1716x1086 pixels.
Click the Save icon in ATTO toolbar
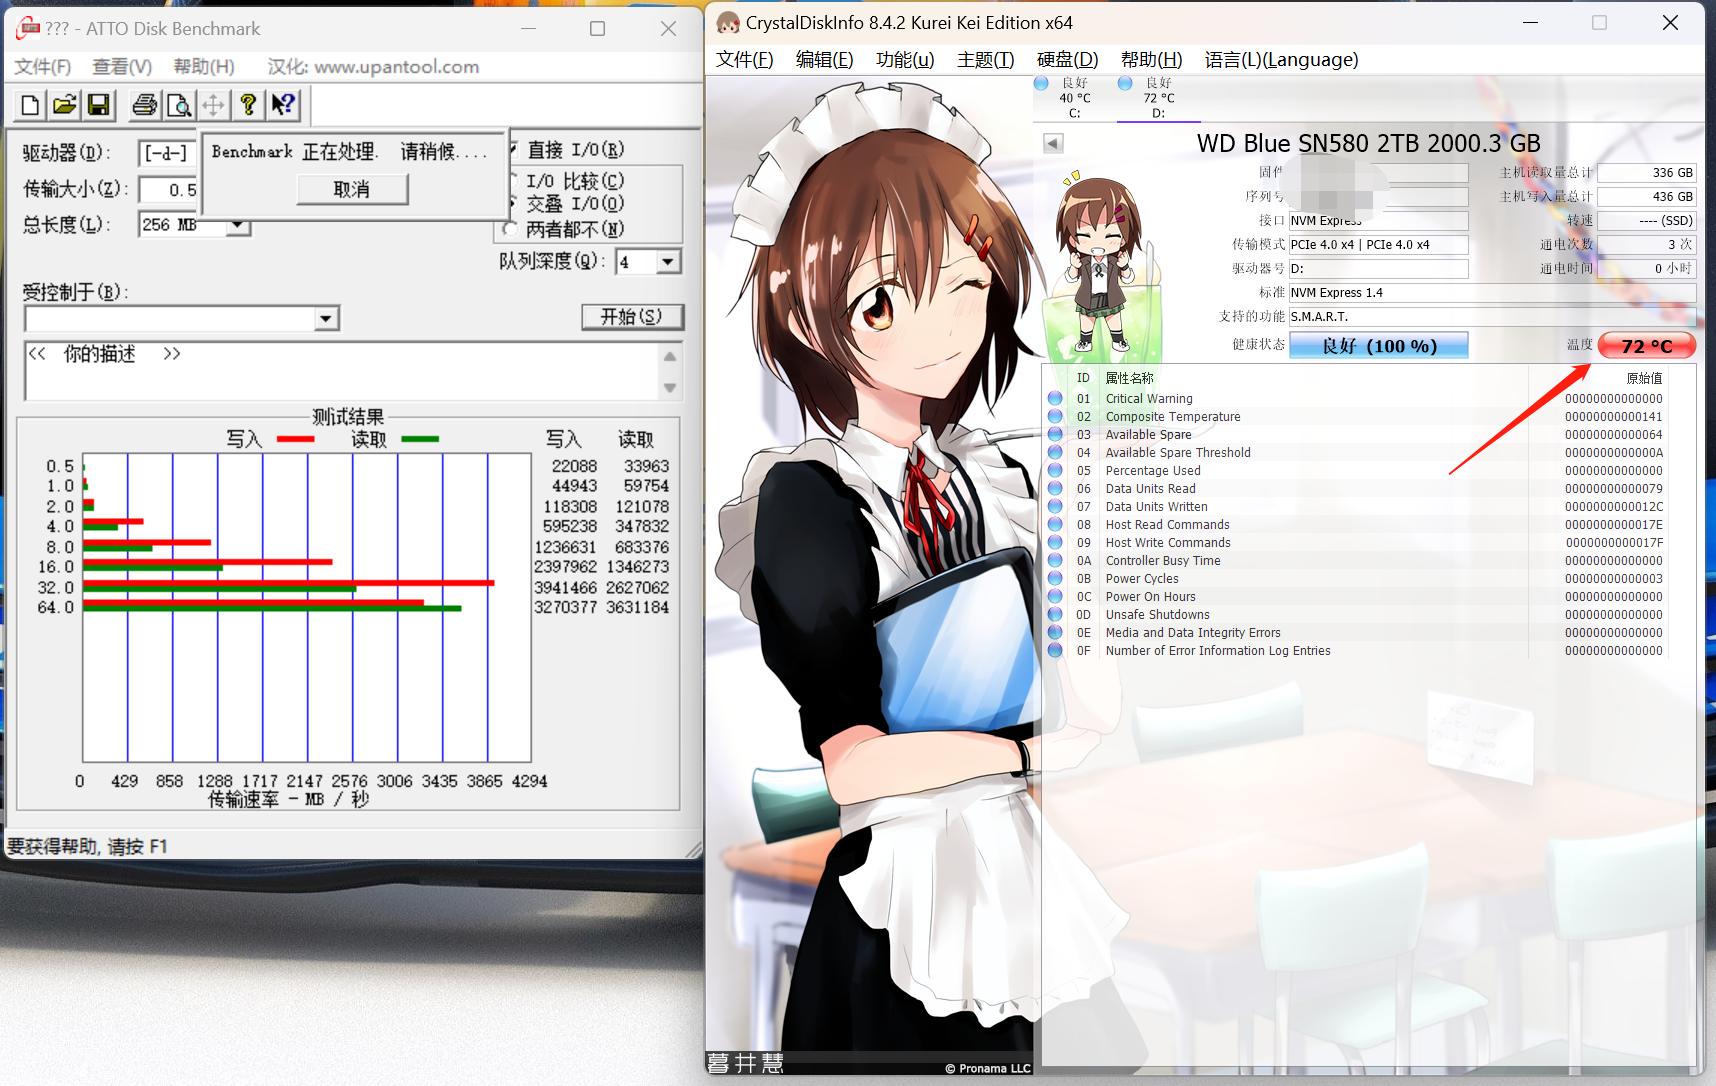[99, 105]
